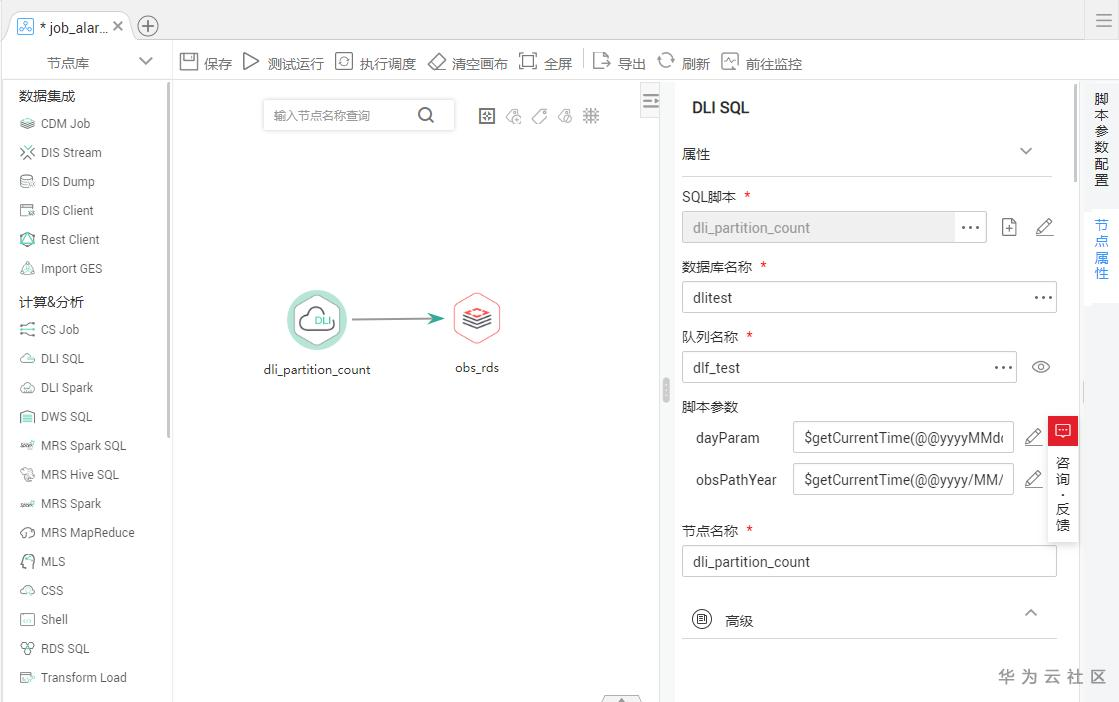
Task: Click the red chat feedback icon
Action: click(x=1063, y=431)
